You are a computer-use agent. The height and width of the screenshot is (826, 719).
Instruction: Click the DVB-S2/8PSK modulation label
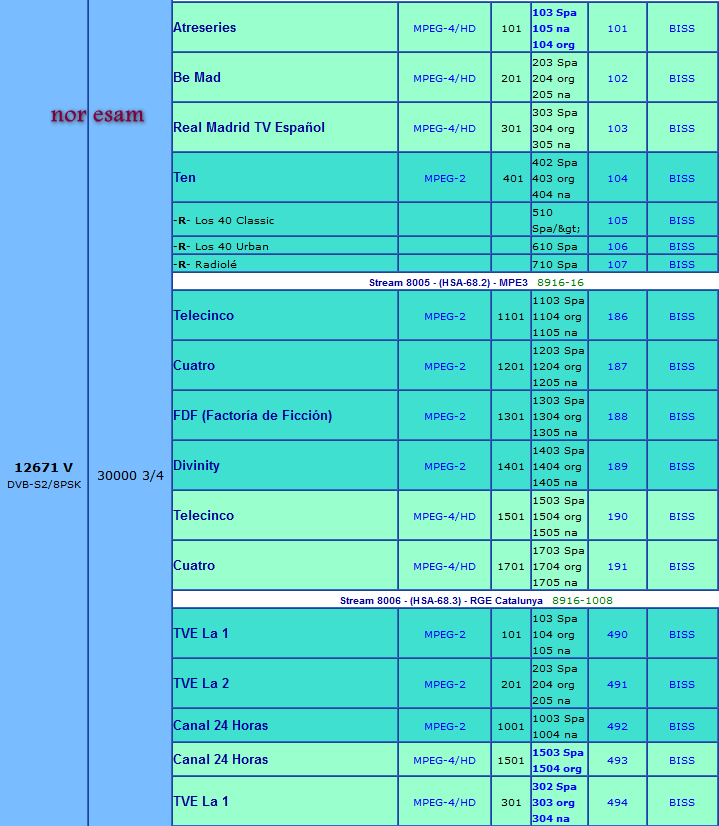click(44, 485)
